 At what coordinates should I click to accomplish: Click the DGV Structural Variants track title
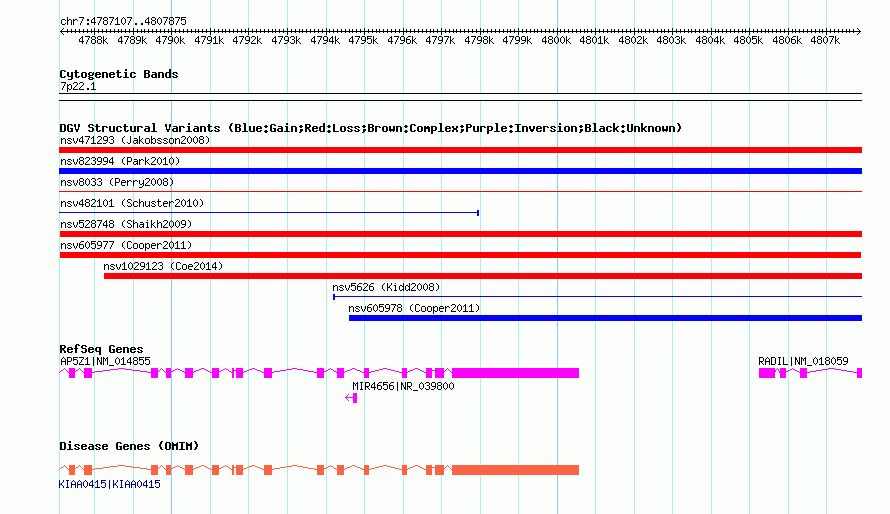click(370, 128)
